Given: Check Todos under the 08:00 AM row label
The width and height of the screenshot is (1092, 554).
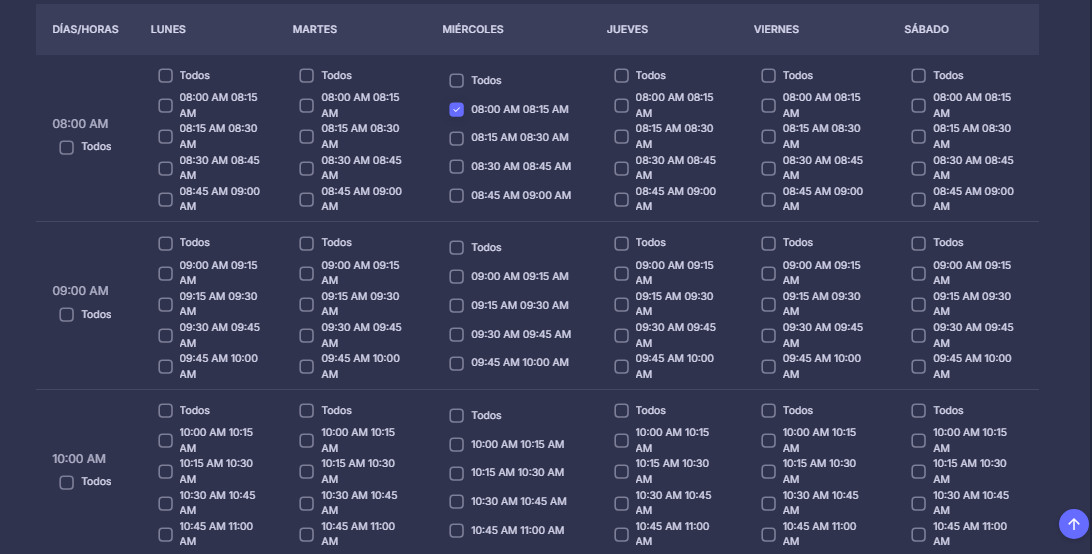Looking at the screenshot, I should pyautogui.click(x=67, y=148).
